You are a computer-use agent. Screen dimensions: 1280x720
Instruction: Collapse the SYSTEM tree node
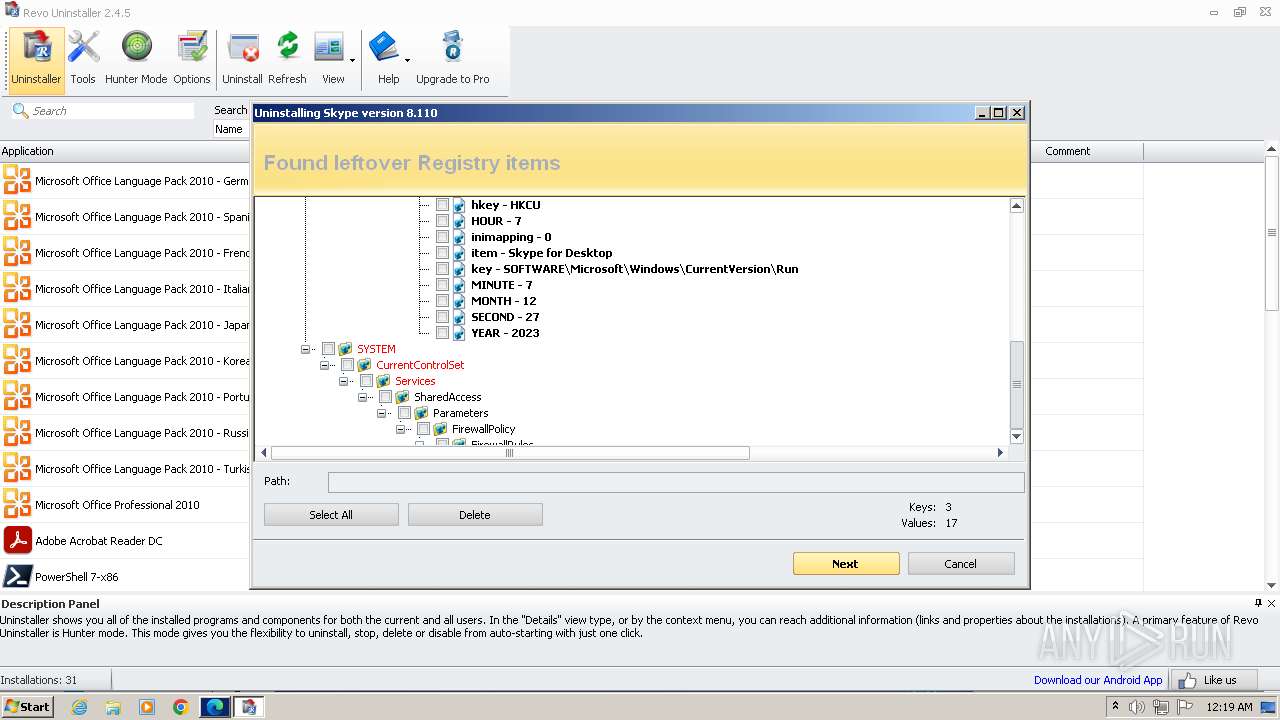tap(306, 349)
